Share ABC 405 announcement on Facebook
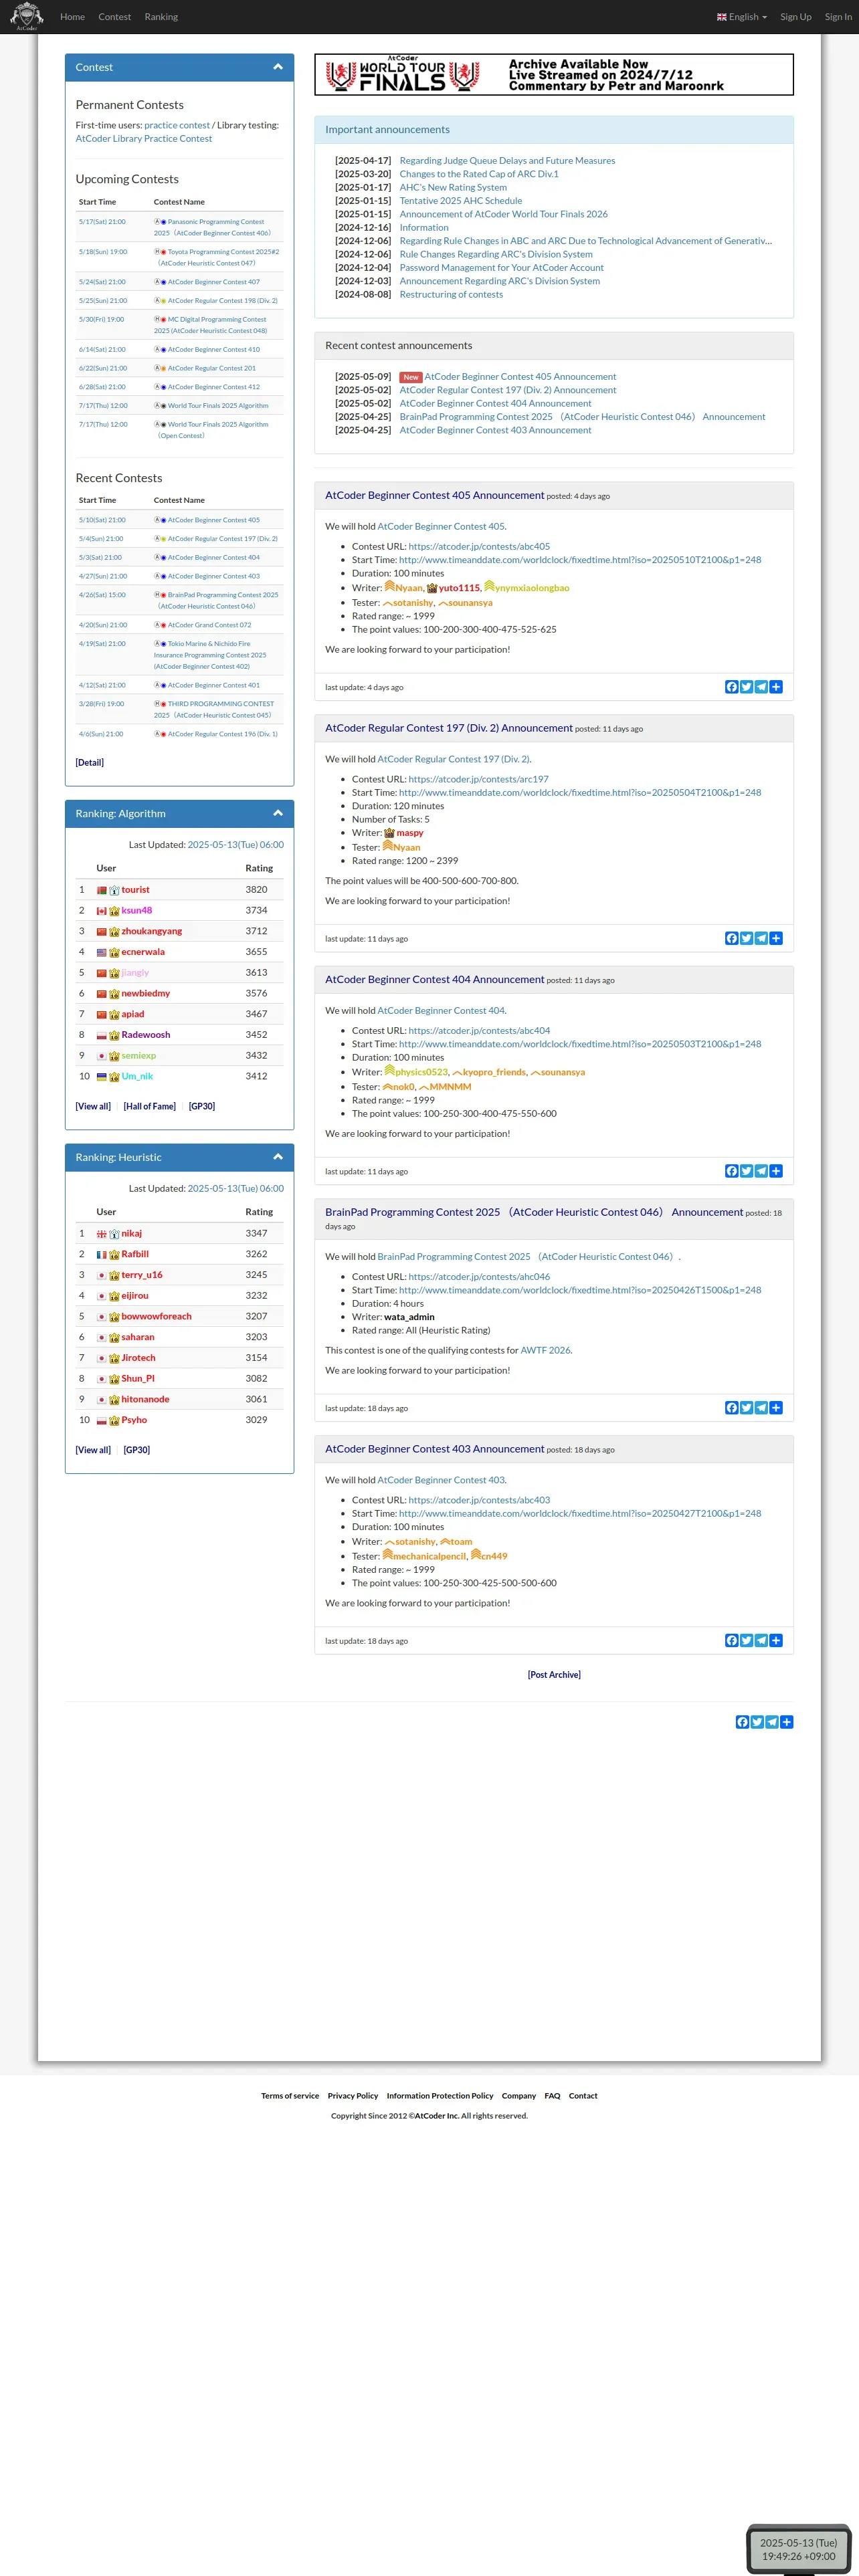Image resolution: width=859 pixels, height=2576 pixels. pos(731,687)
